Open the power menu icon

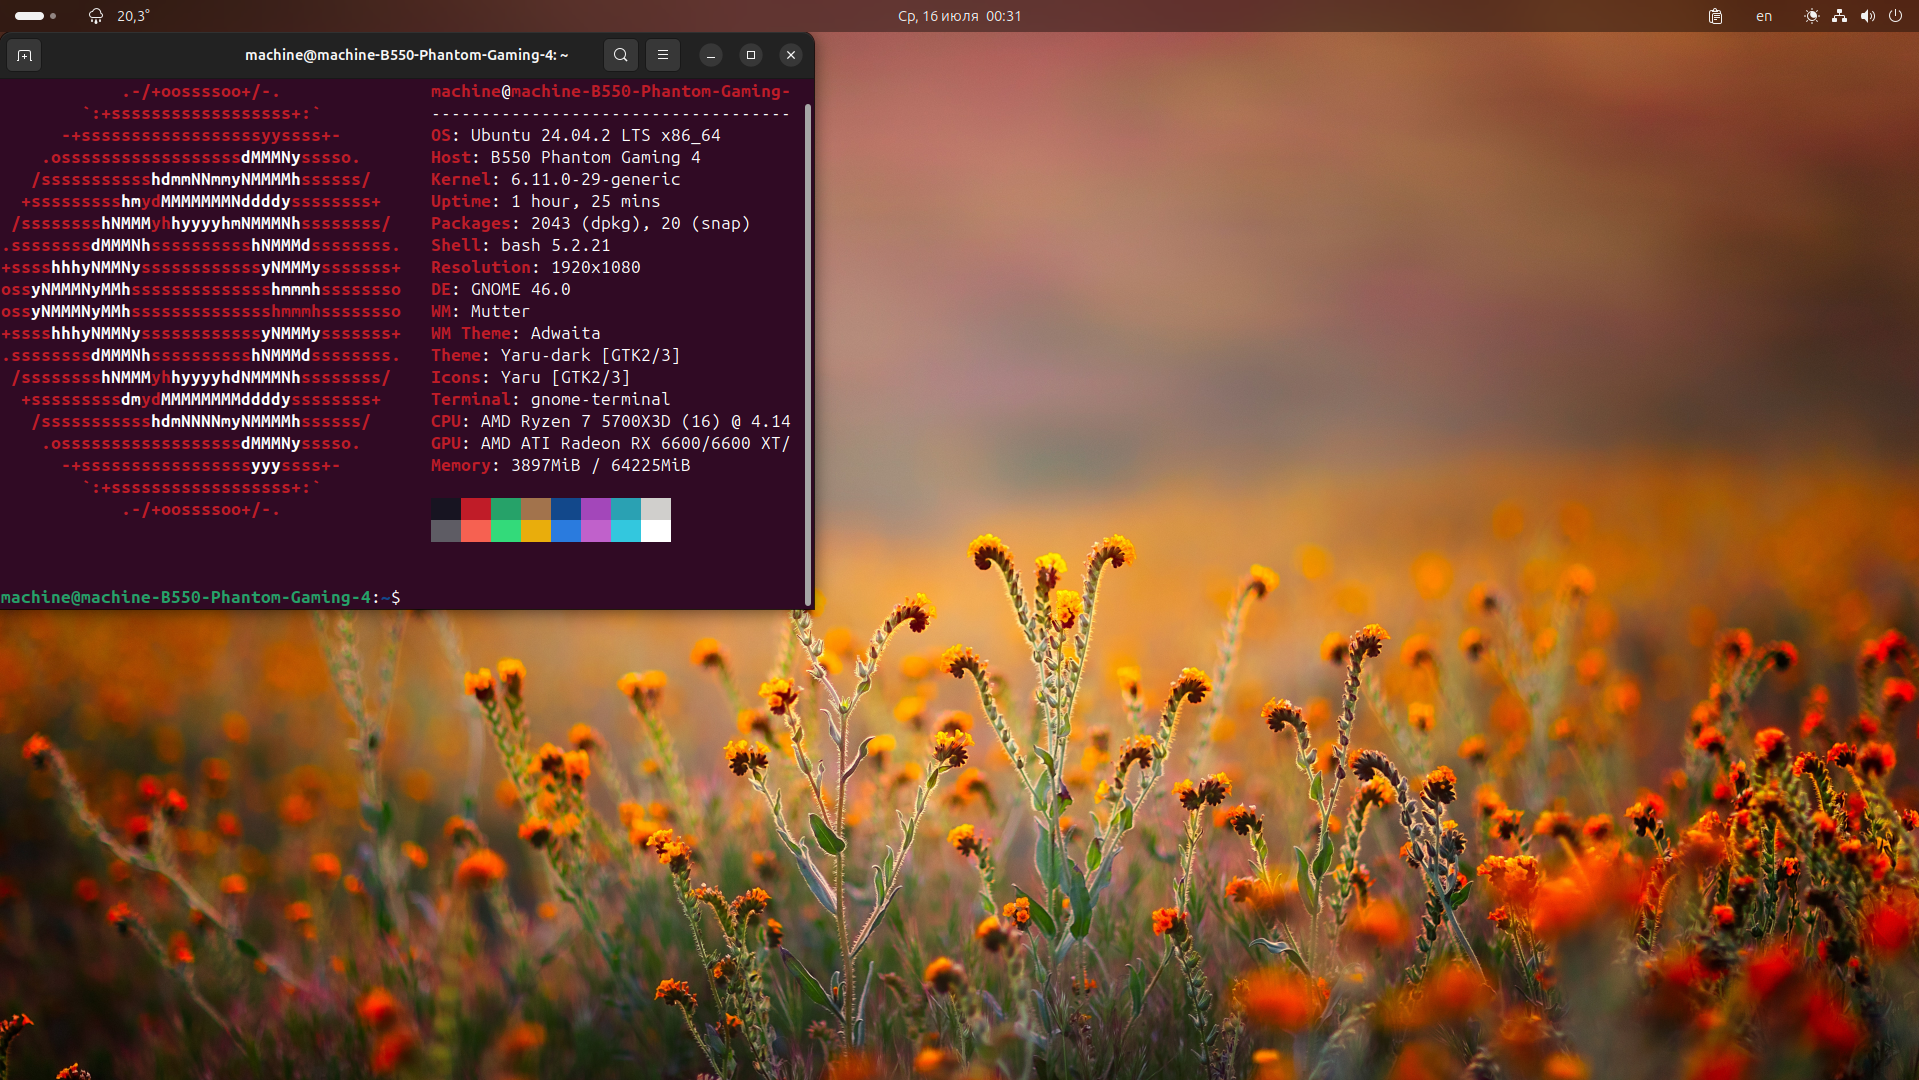pyautogui.click(x=1895, y=16)
